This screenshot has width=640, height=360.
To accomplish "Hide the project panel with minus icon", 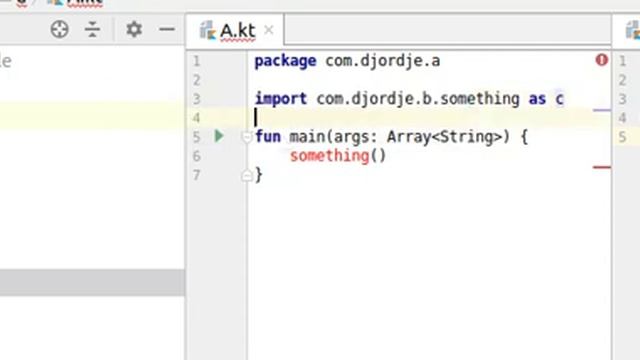I will coord(167,29).
